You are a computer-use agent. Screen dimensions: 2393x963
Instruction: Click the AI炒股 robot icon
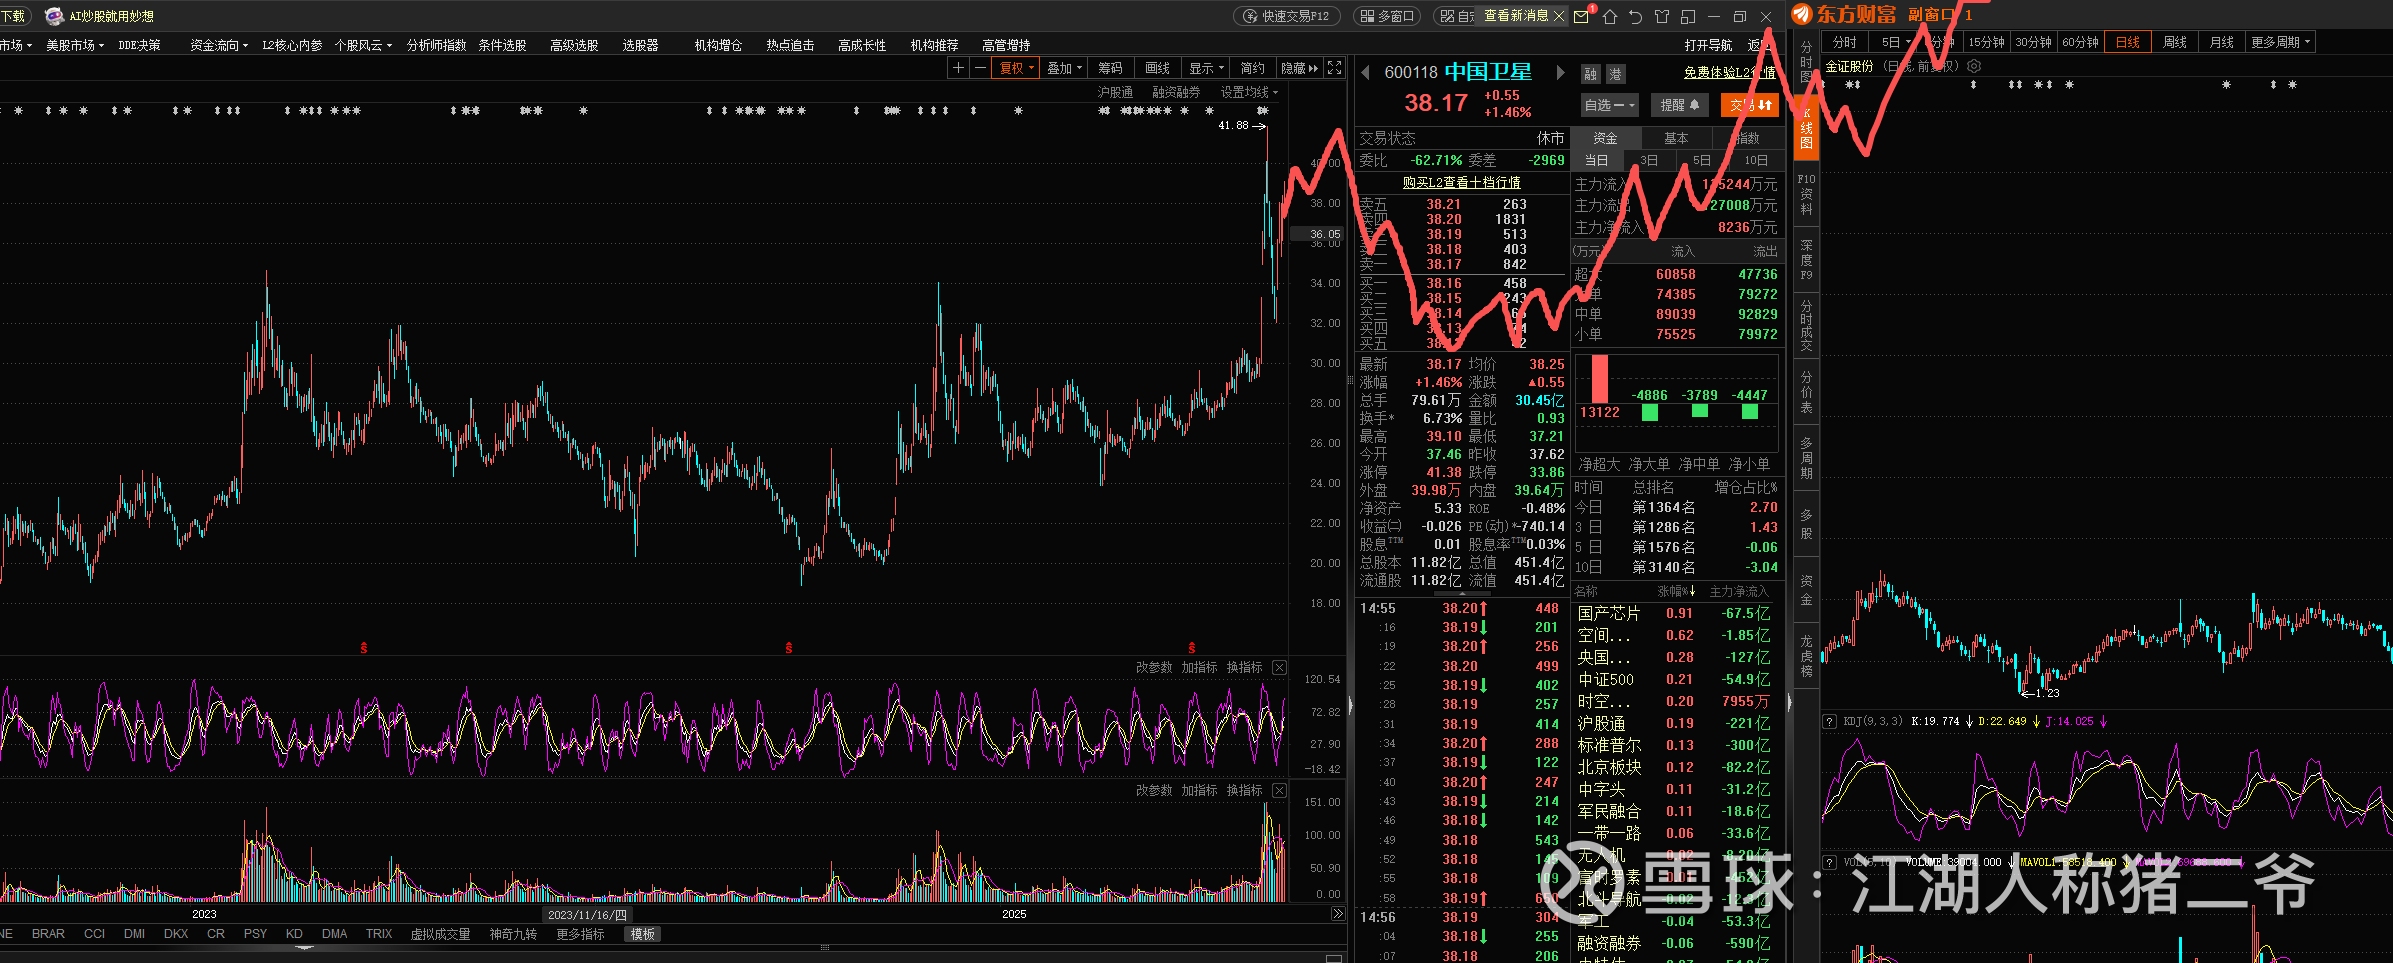tap(54, 15)
